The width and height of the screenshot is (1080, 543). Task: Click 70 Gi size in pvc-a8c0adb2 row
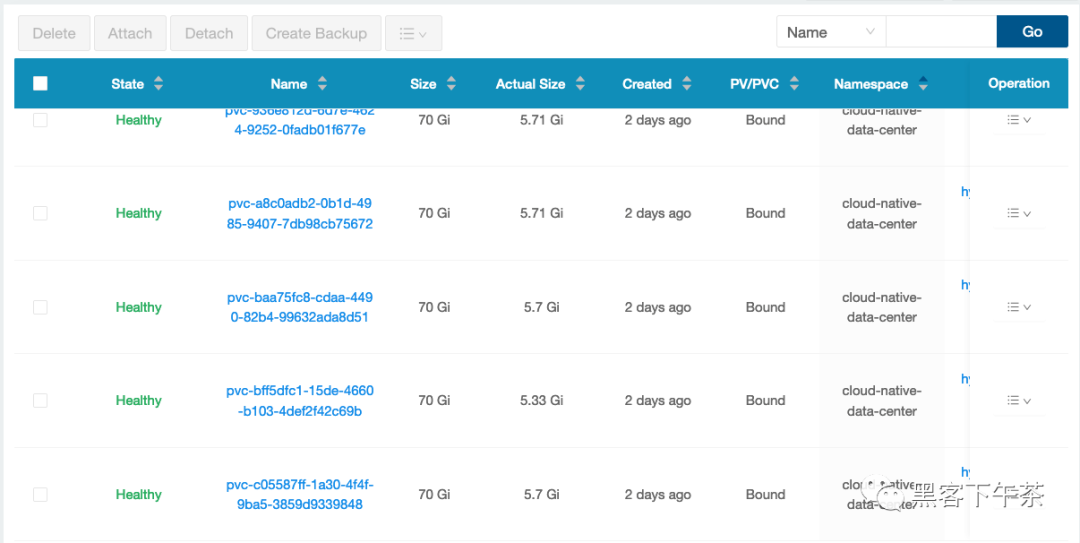point(434,214)
